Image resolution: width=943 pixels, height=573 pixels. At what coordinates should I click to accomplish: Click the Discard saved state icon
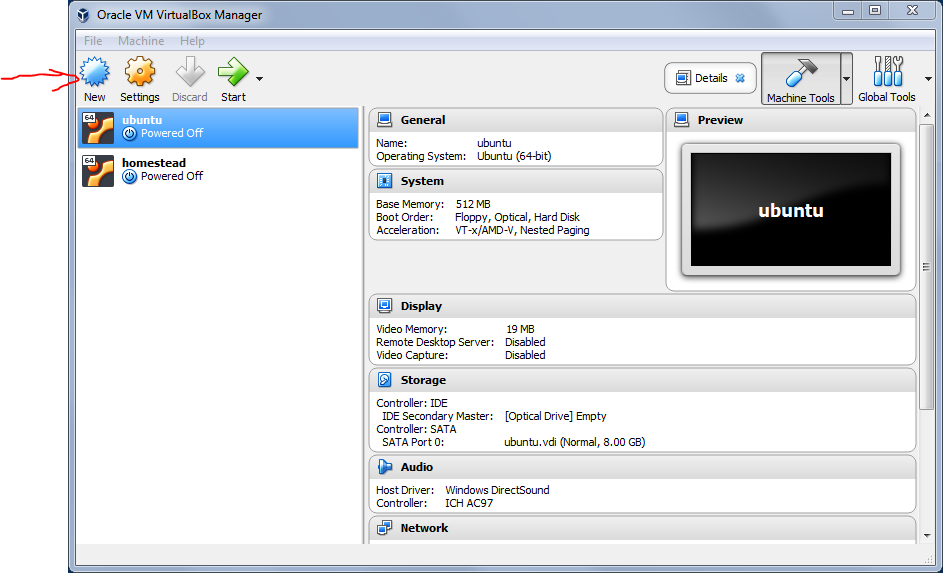click(x=190, y=72)
